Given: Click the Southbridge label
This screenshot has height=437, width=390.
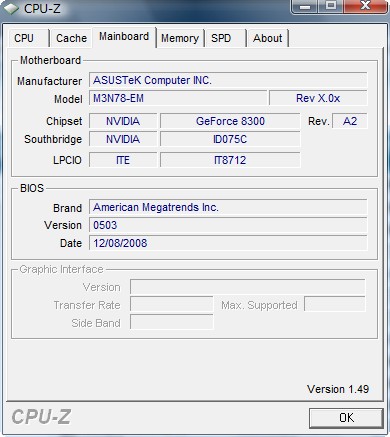Looking at the screenshot, I should pyautogui.click(x=53, y=139).
